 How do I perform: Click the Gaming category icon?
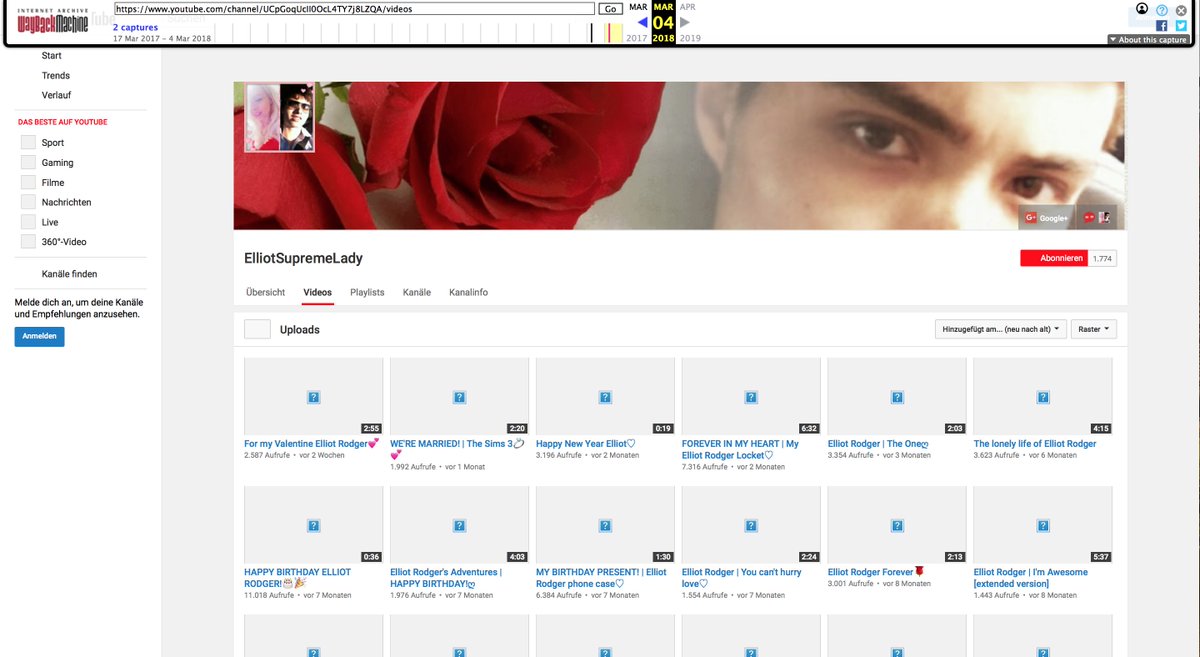pos(28,163)
